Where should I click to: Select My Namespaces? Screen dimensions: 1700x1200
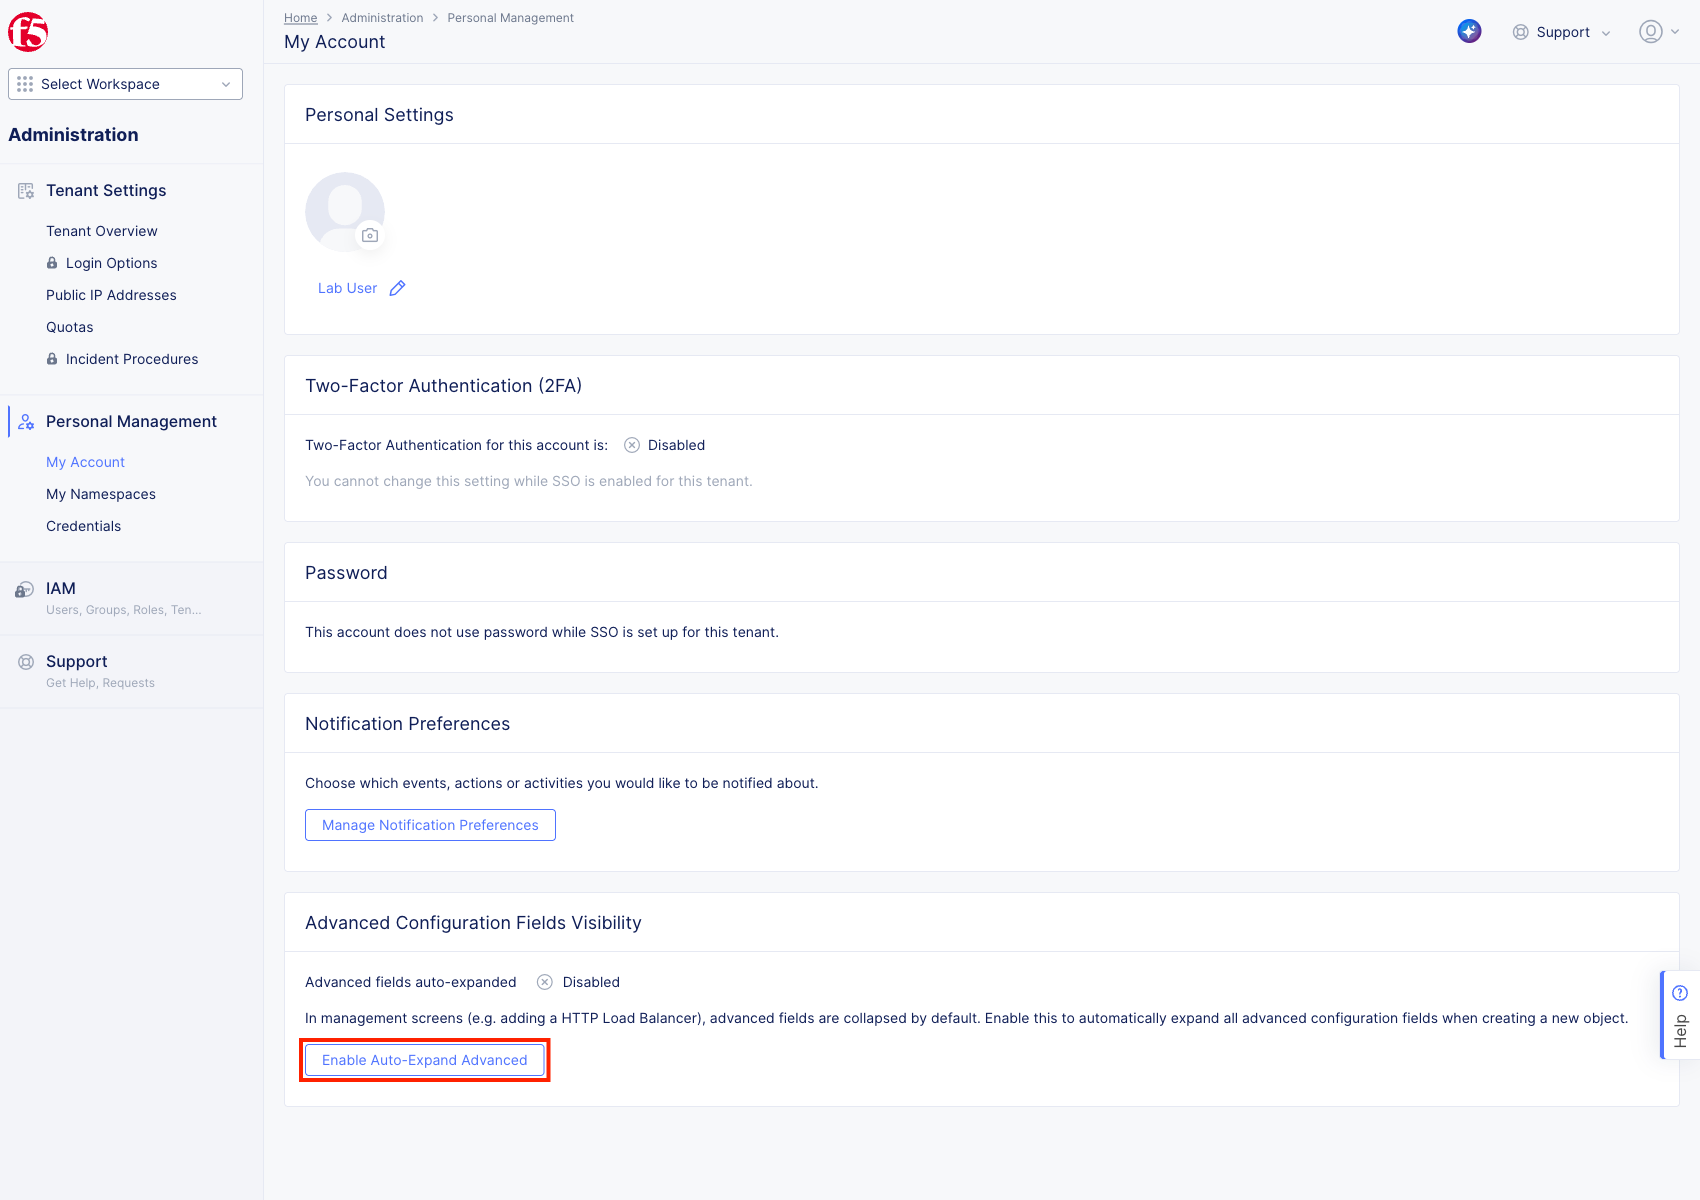tap(101, 494)
